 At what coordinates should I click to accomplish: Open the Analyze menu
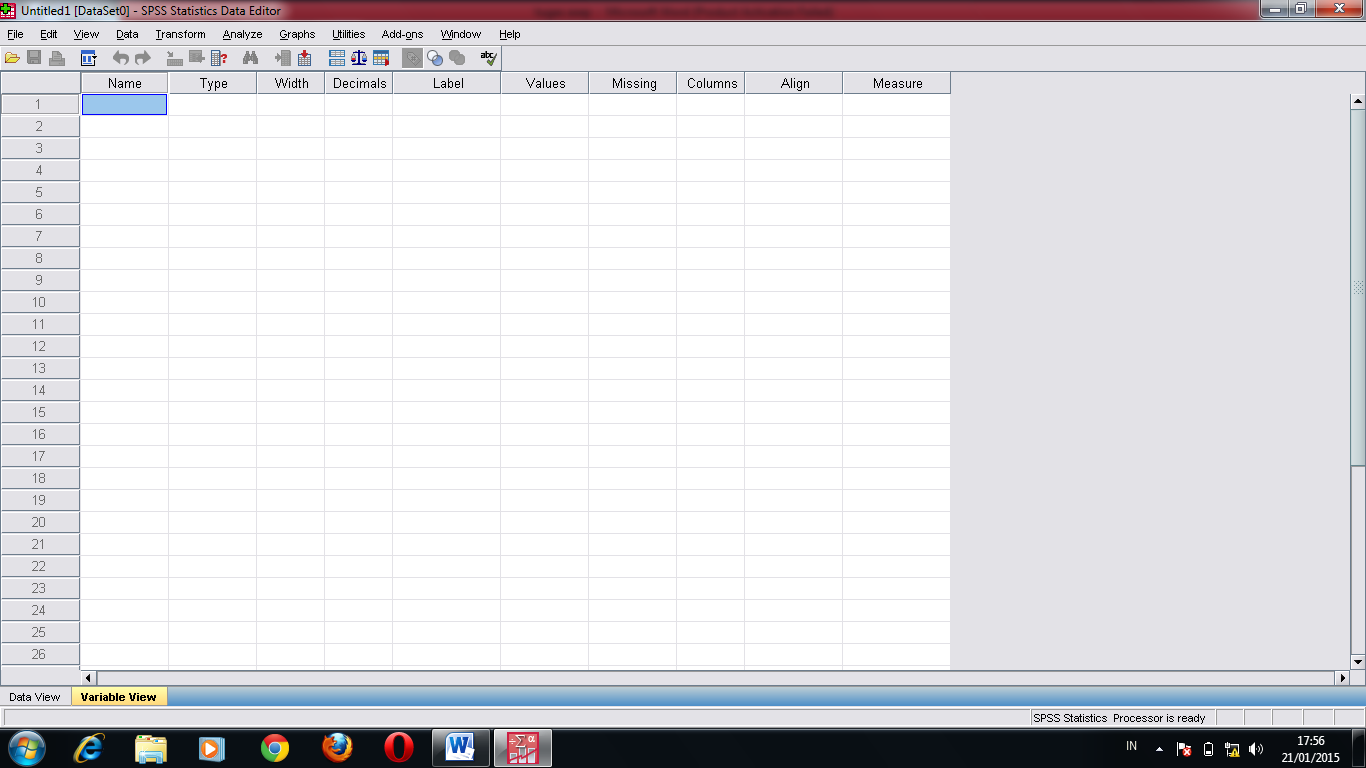point(242,34)
